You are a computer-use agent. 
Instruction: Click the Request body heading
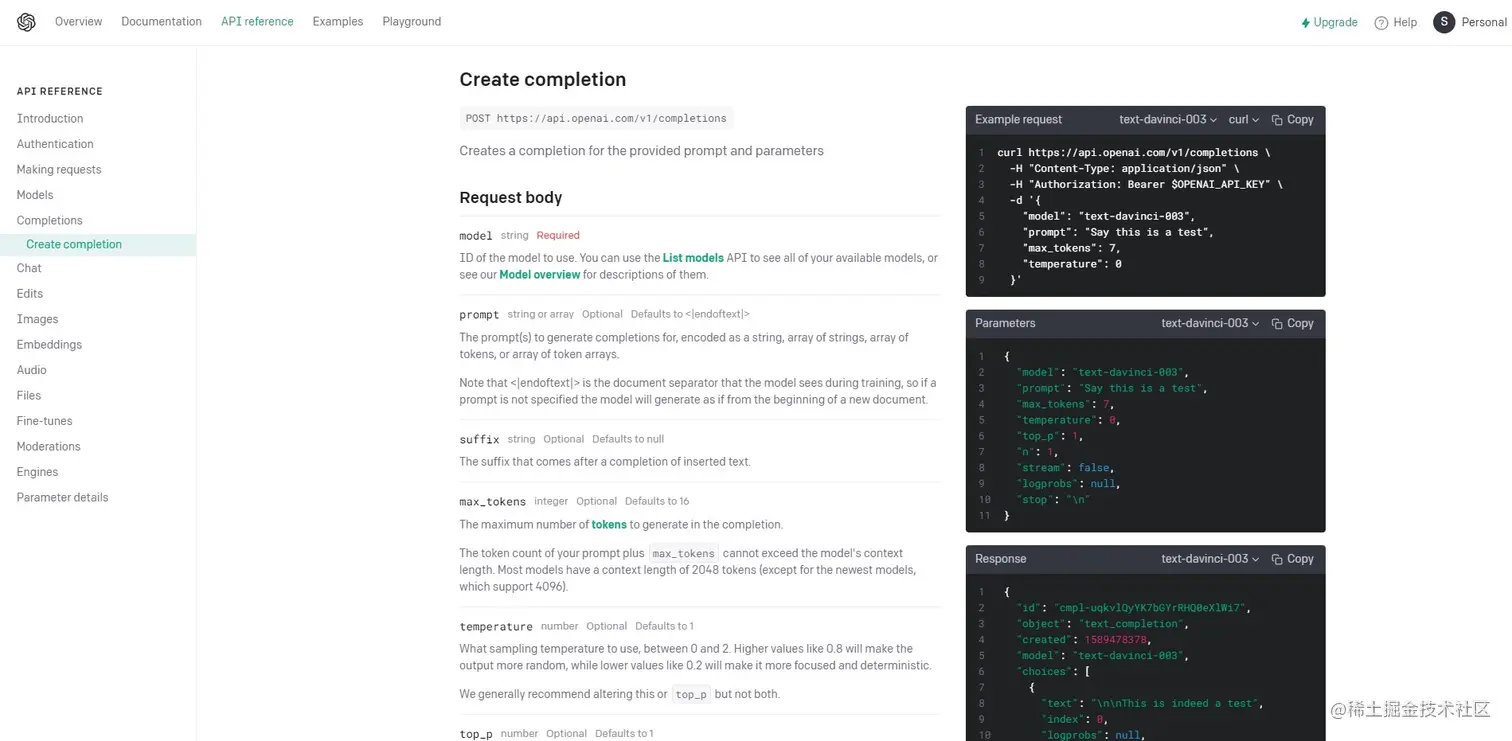coord(511,198)
